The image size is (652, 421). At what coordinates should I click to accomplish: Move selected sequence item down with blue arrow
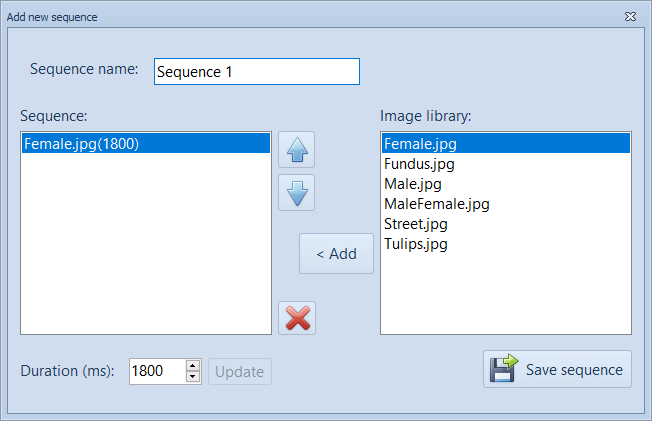296,192
